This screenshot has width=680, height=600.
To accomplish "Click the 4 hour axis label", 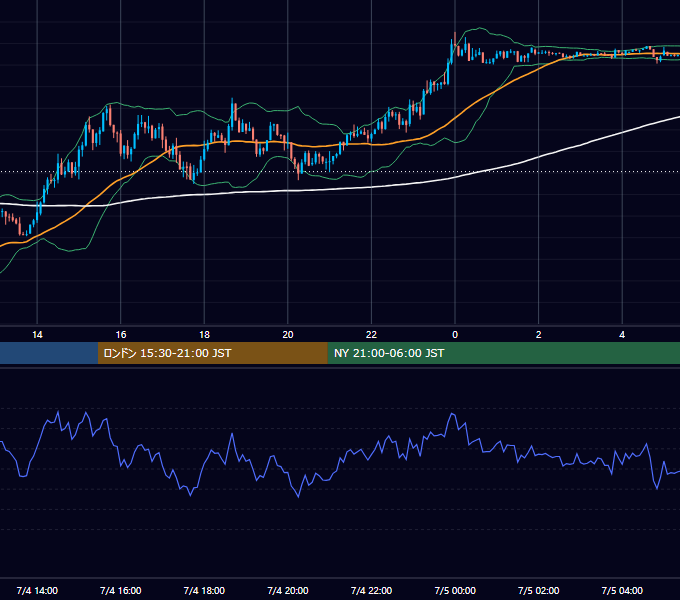I will point(622,335).
